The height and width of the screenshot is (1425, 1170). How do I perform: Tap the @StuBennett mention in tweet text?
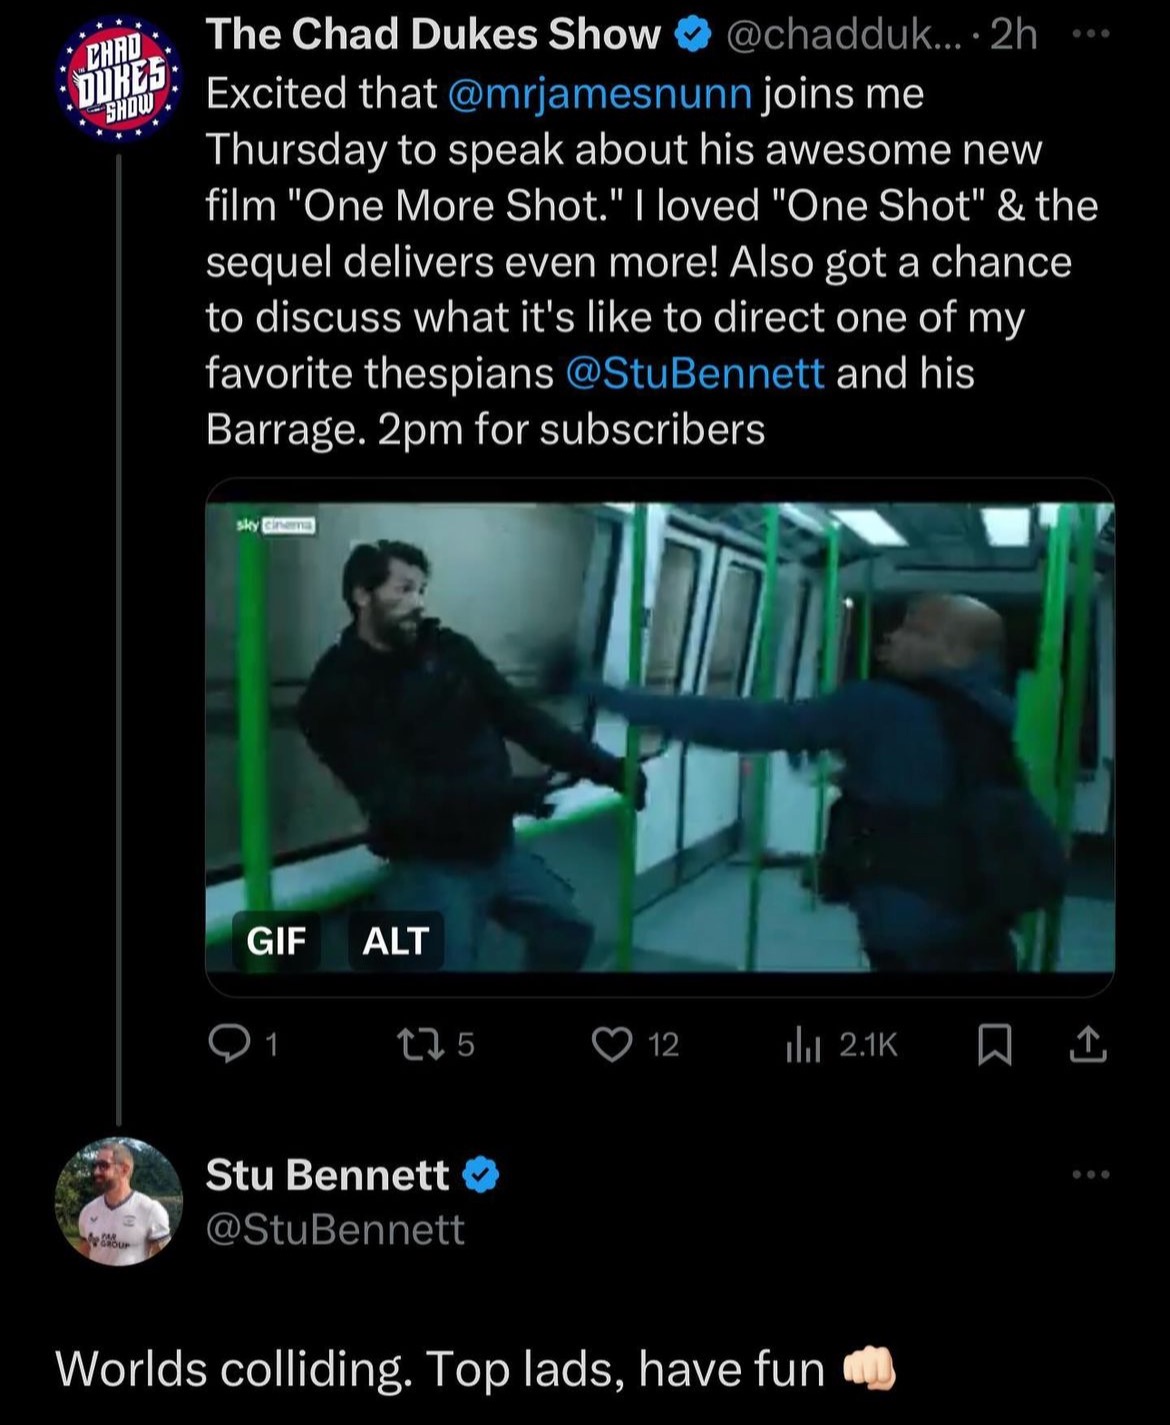pos(695,373)
